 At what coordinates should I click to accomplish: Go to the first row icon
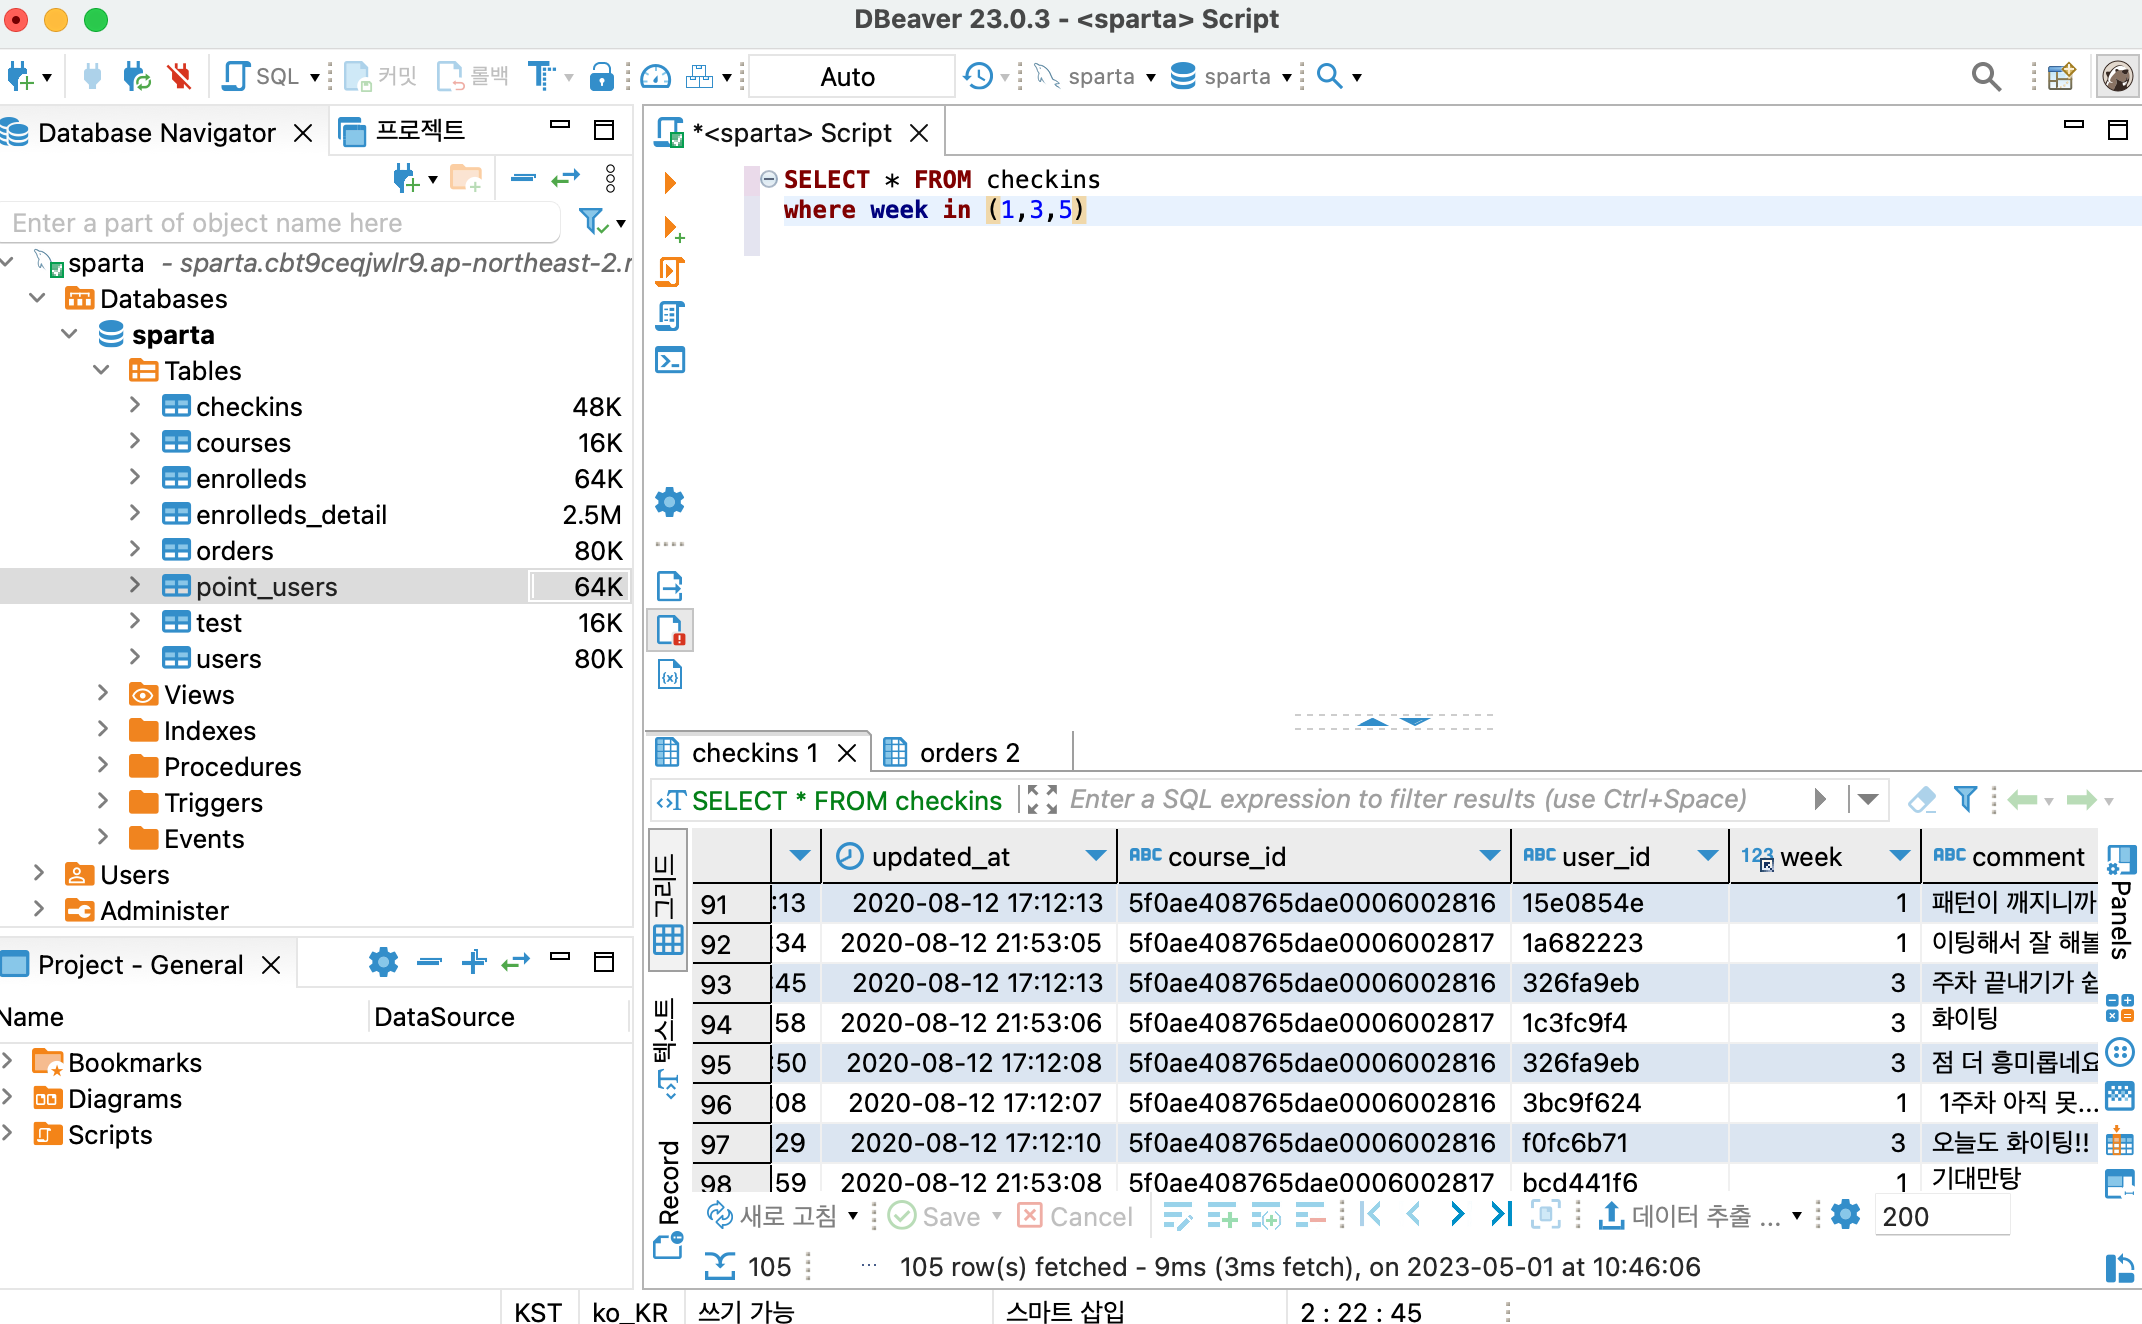pos(1371,1215)
